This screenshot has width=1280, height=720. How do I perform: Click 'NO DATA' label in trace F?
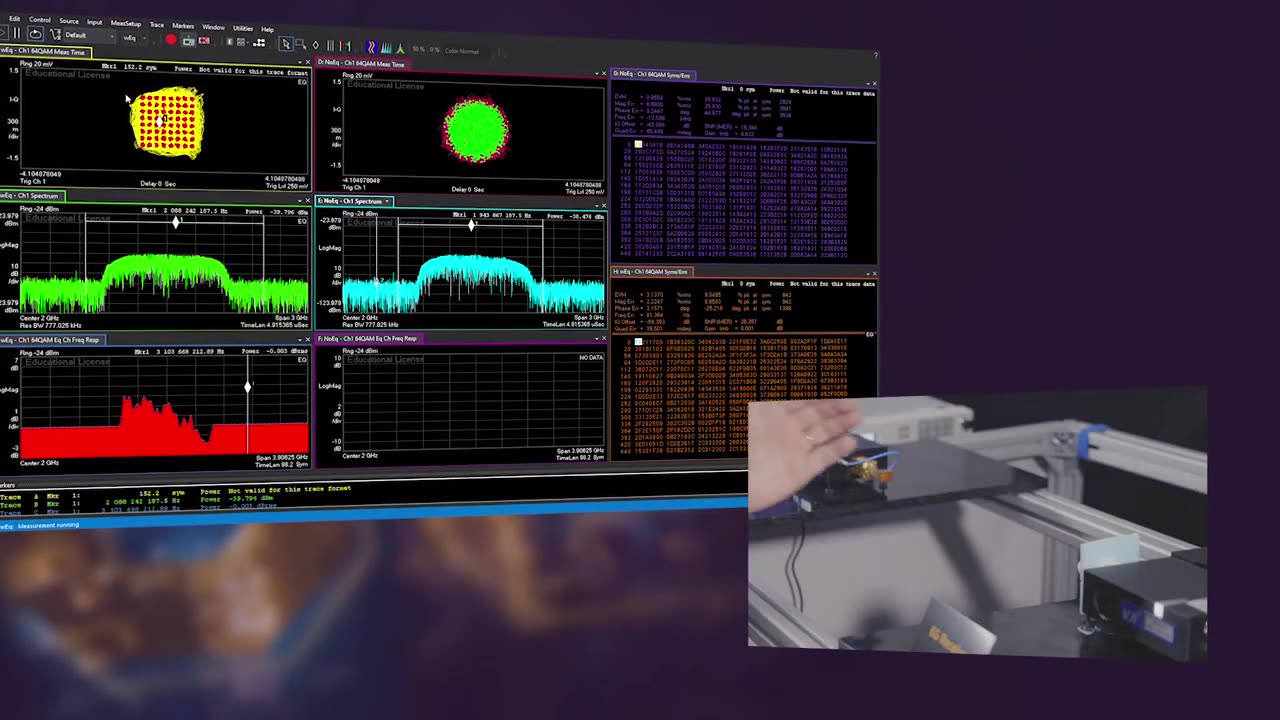coord(591,357)
